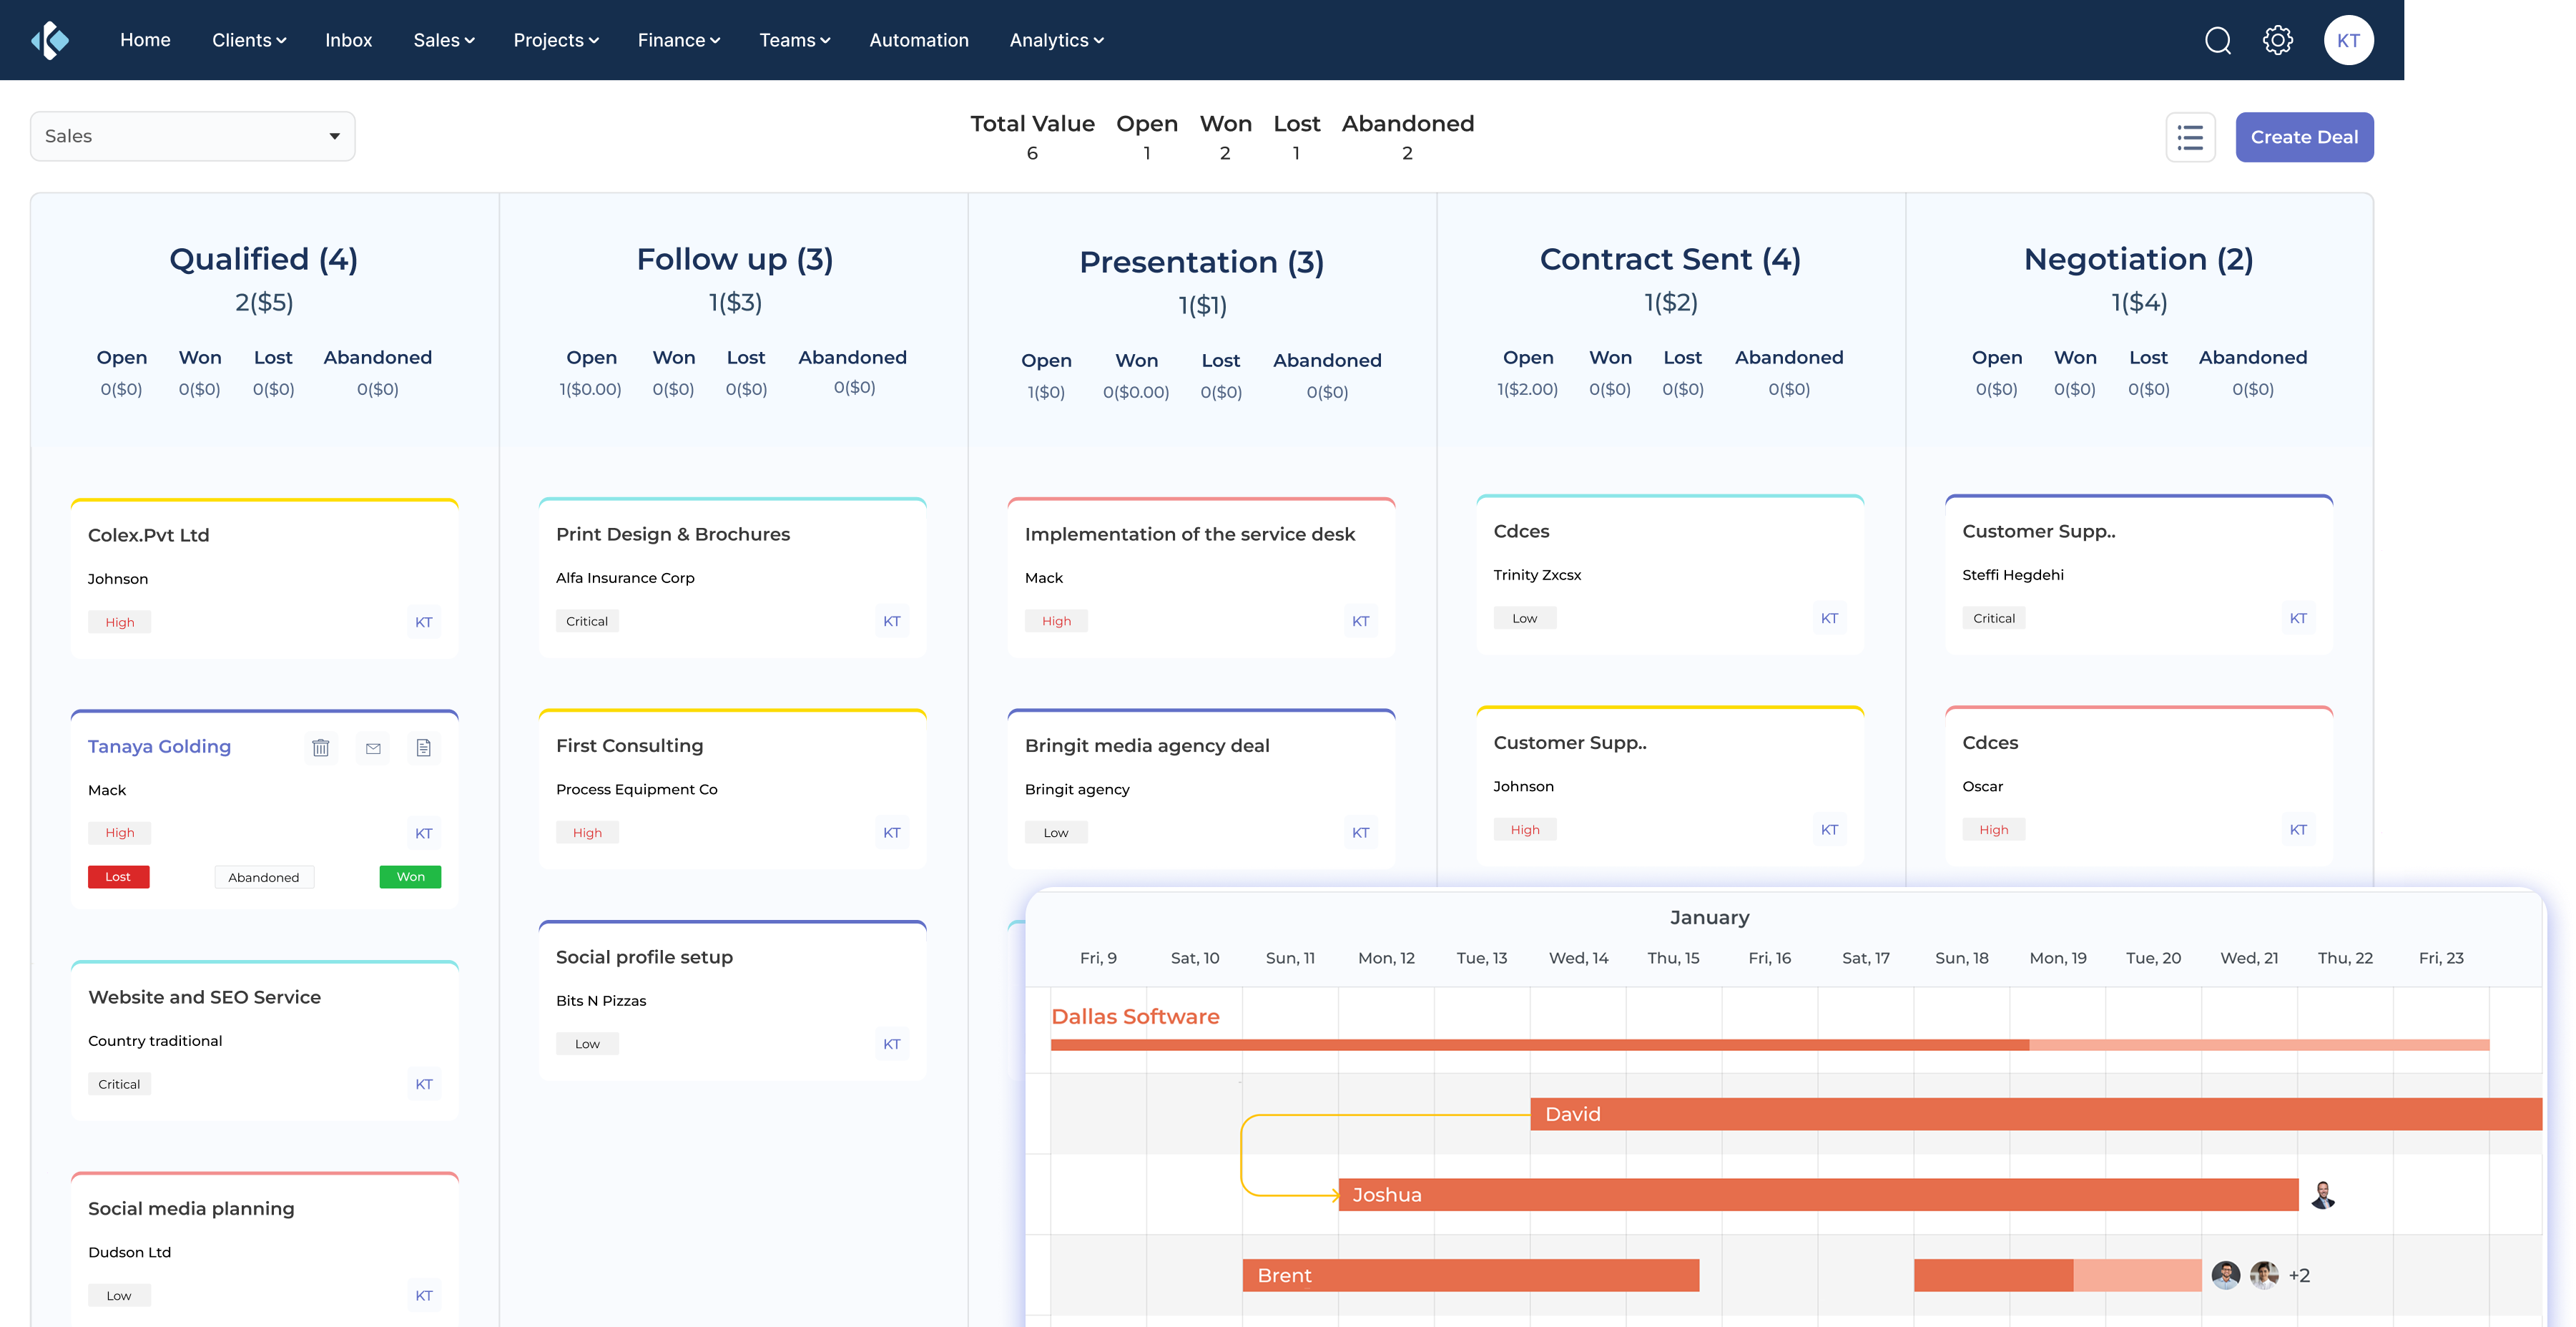
Task: Open First Consulting deal card
Action: point(732,788)
